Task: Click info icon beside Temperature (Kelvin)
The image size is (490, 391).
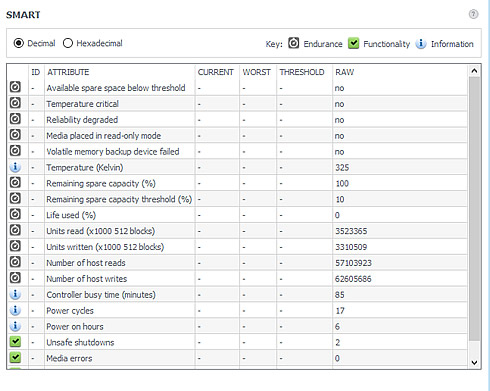Action: pos(15,167)
